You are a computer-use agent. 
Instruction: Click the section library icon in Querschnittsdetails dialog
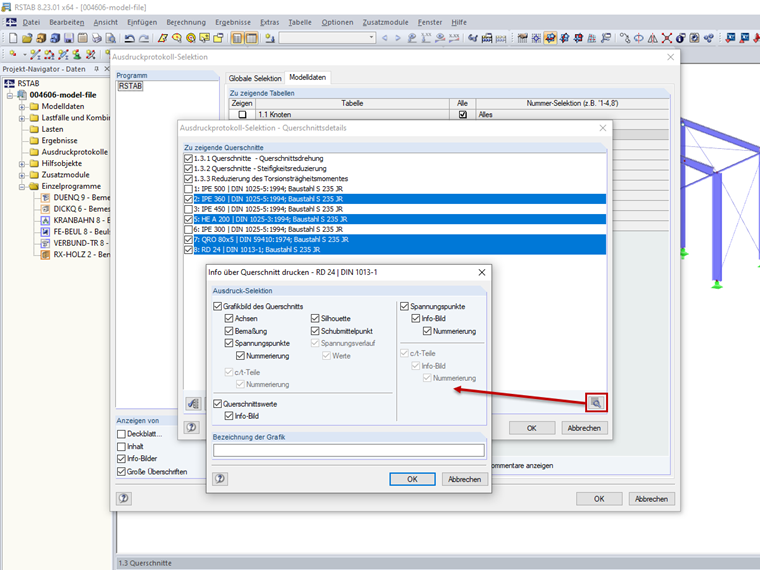(x=193, y=403)
